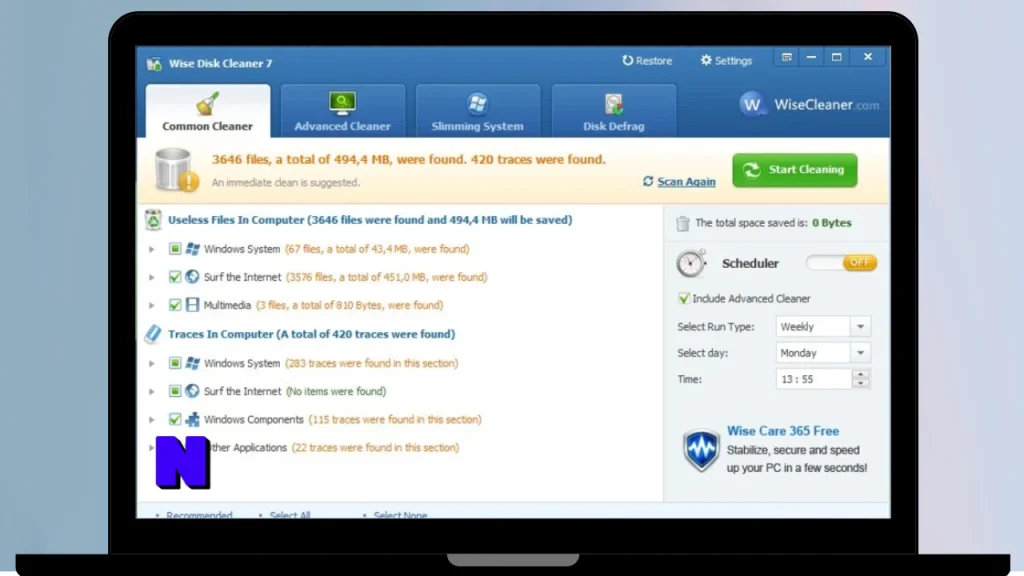Click the compact mode window icon
This screenshot has width=1024, height=576.
tap(786, 57)
